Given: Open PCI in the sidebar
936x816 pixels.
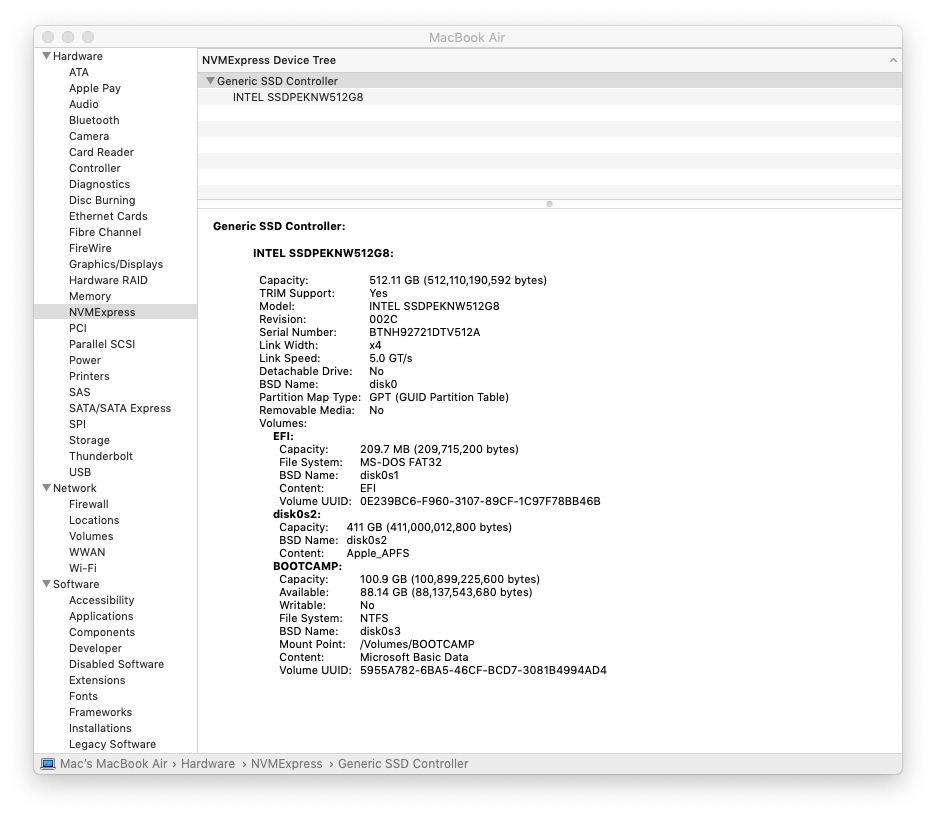Looking at the screenshot, I should [x=78, y=328].
